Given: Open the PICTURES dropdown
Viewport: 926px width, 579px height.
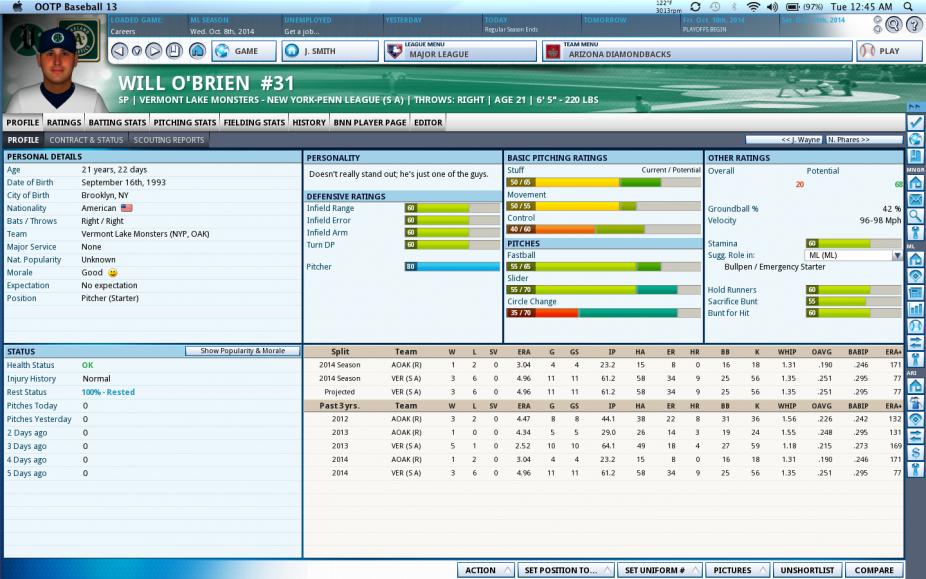Looking at the screenshot, I should (x=738, y=570).
